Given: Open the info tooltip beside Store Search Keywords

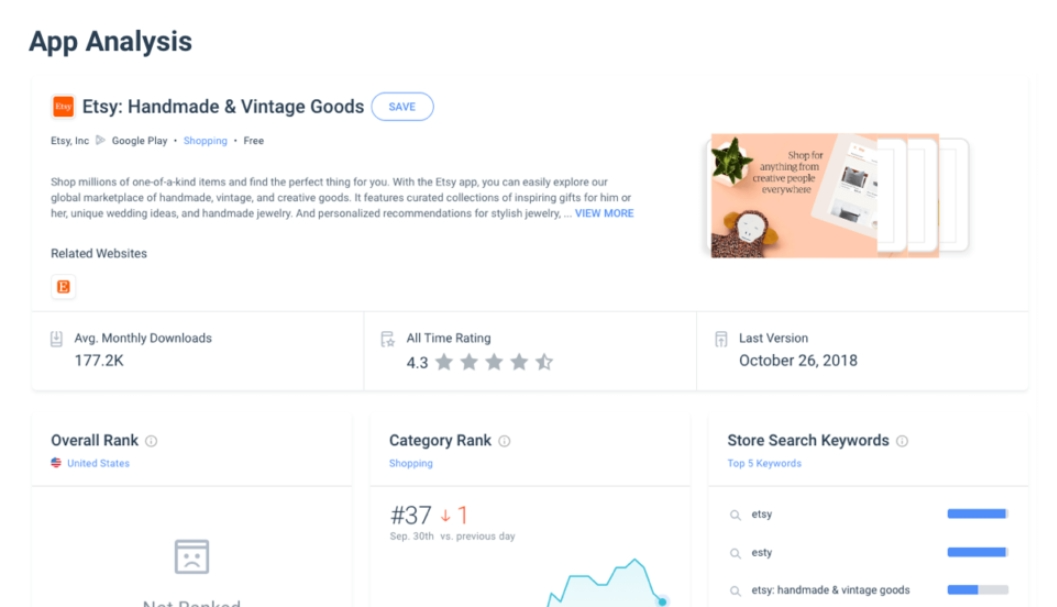Looking at the screenshot, I should coord(901,440).
